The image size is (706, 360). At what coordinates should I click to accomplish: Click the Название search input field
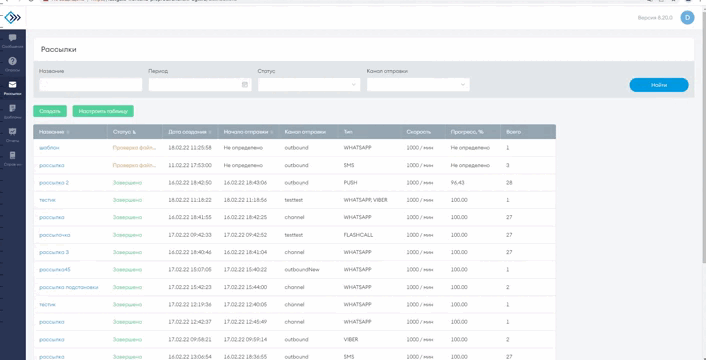pos(91,85)
